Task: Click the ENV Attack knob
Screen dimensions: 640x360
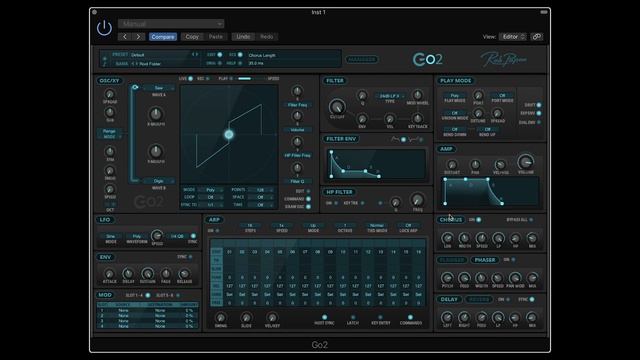Action: 109,273
